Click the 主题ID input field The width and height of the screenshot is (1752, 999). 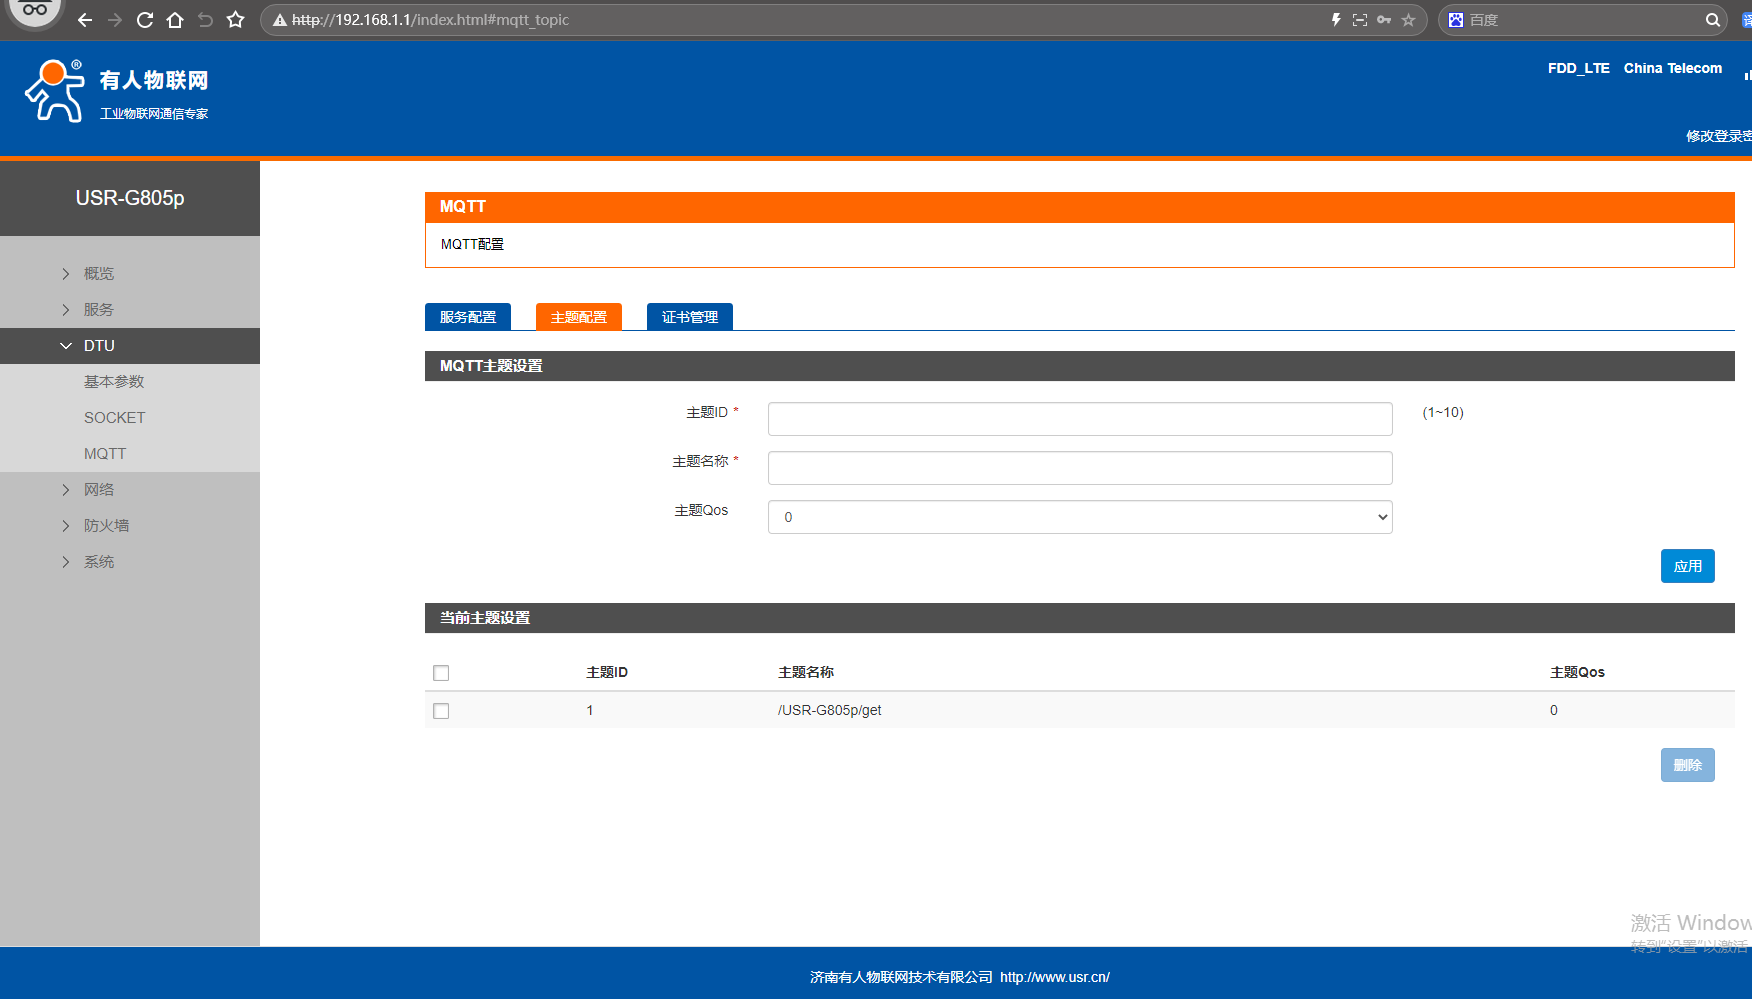1079,419
